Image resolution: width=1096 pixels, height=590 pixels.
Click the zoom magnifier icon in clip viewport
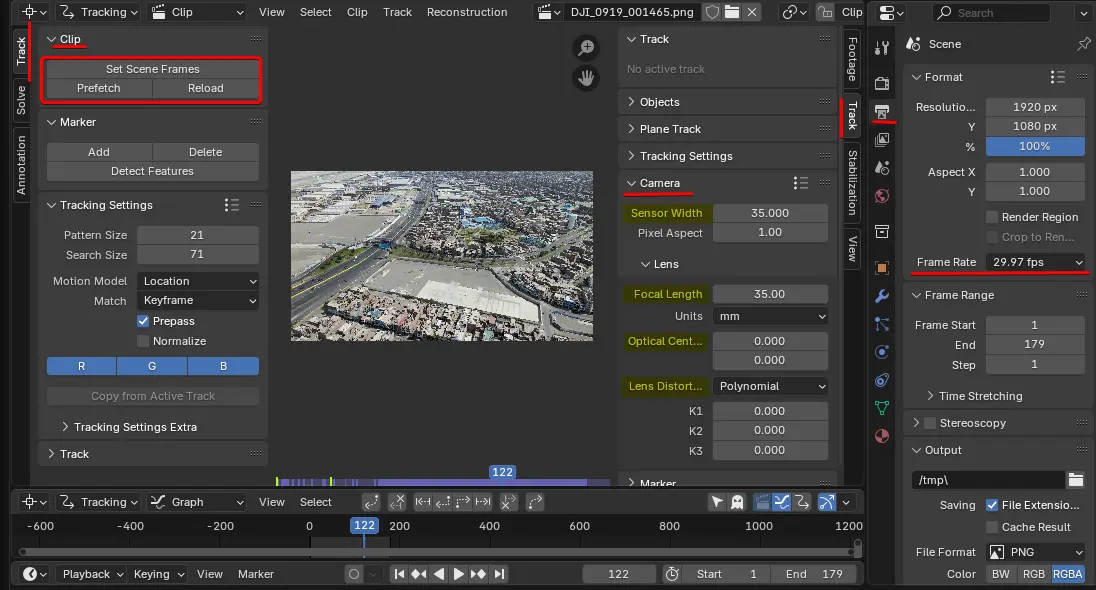point(586,48)
